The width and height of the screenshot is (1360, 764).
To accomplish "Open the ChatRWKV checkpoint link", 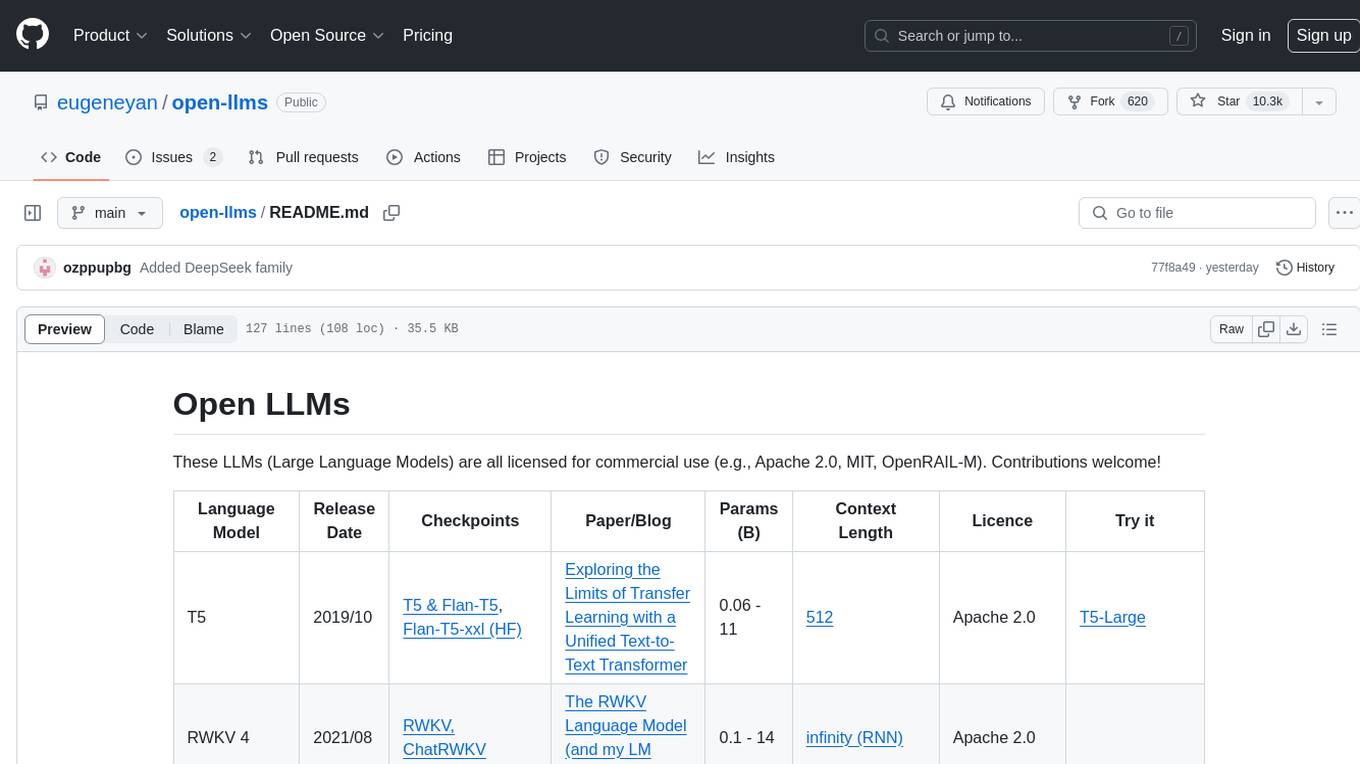I will click(444, 749).
